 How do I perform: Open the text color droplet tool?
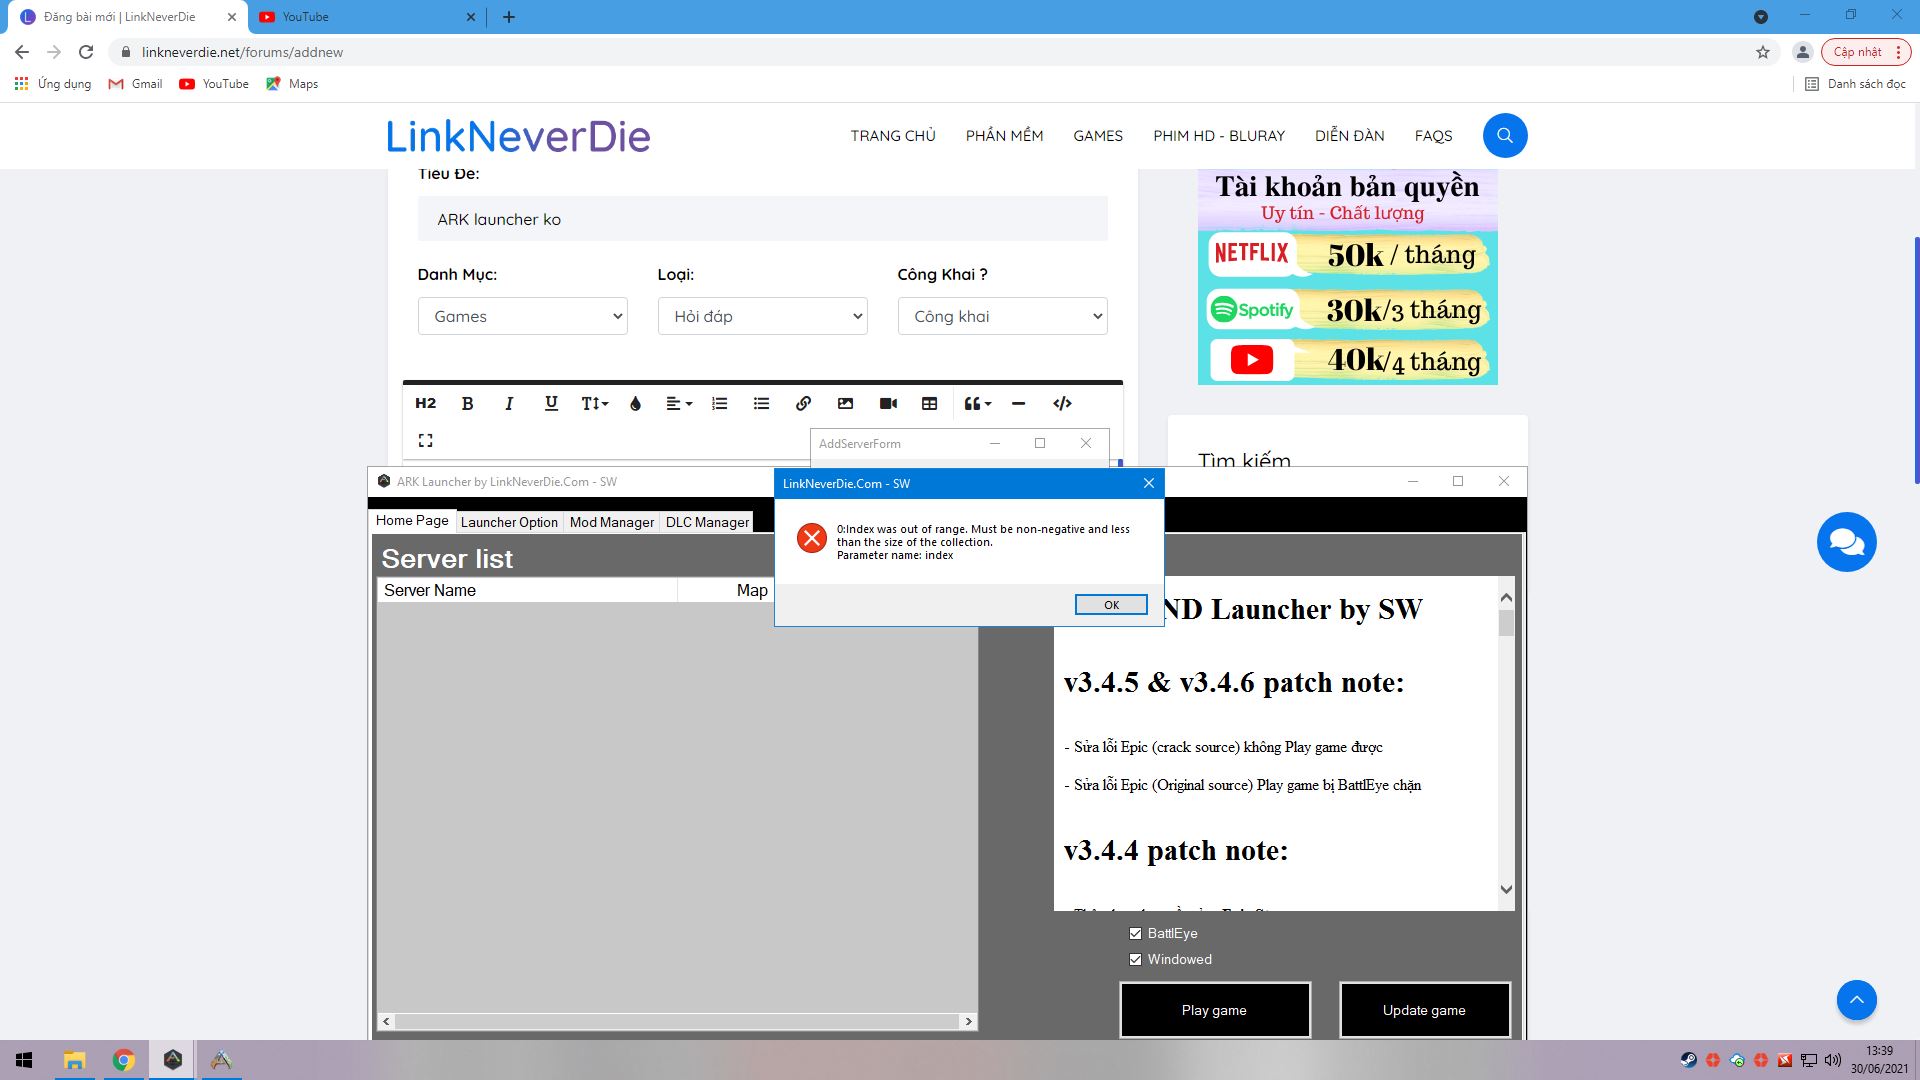(635, 404)
